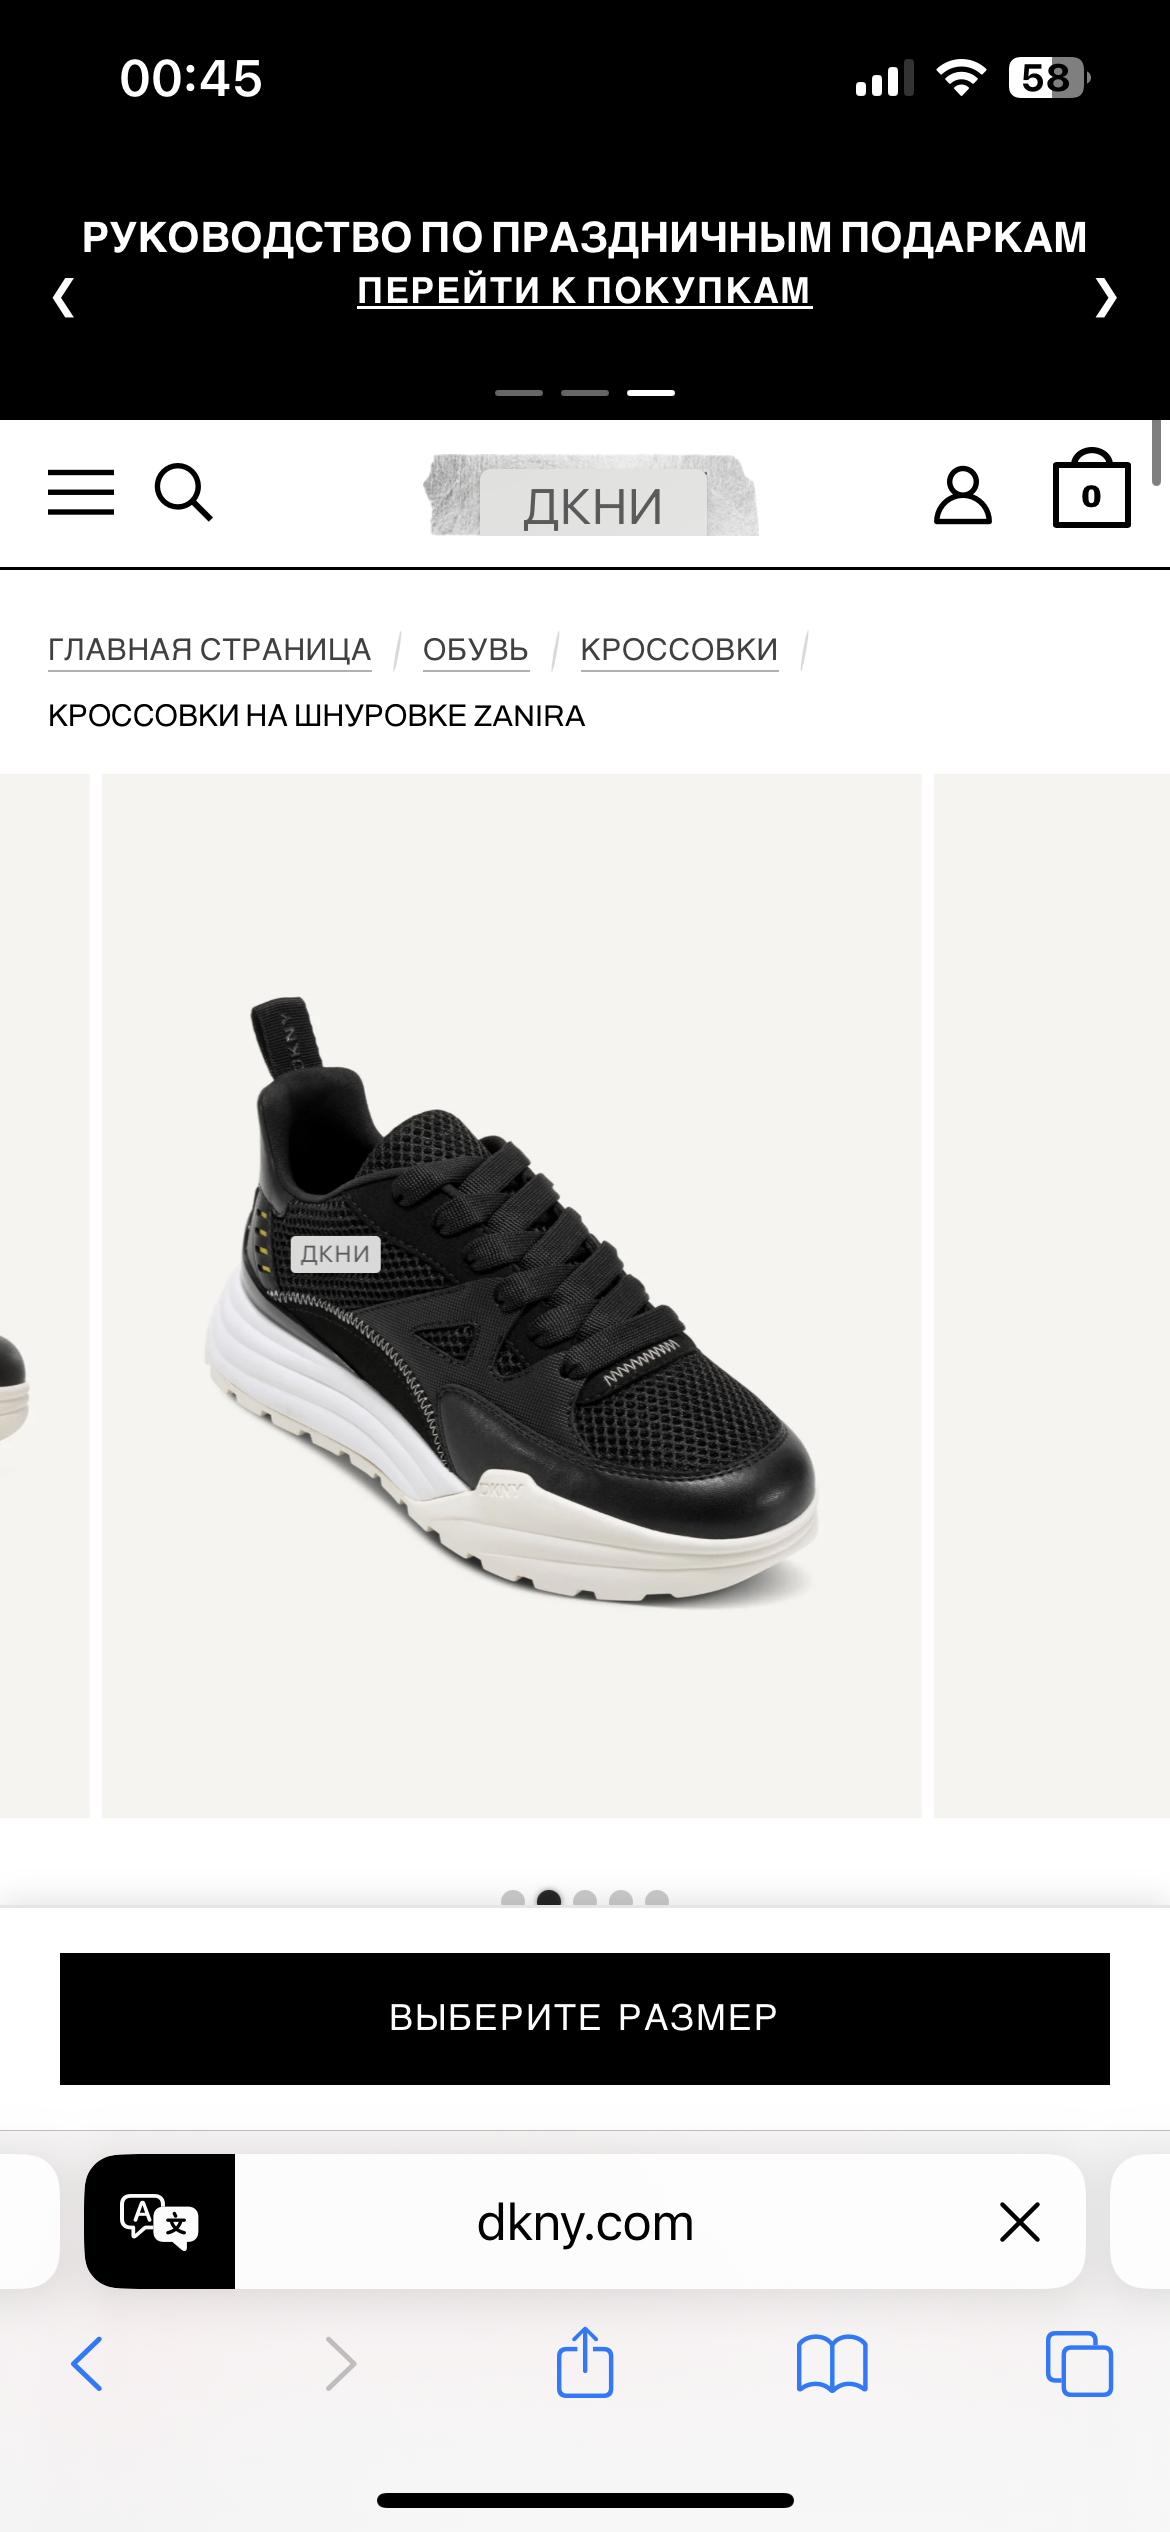This screenshot has width=1170, height=2532.
Task: Show previous promo banner with left chevron
Action: 63,297
